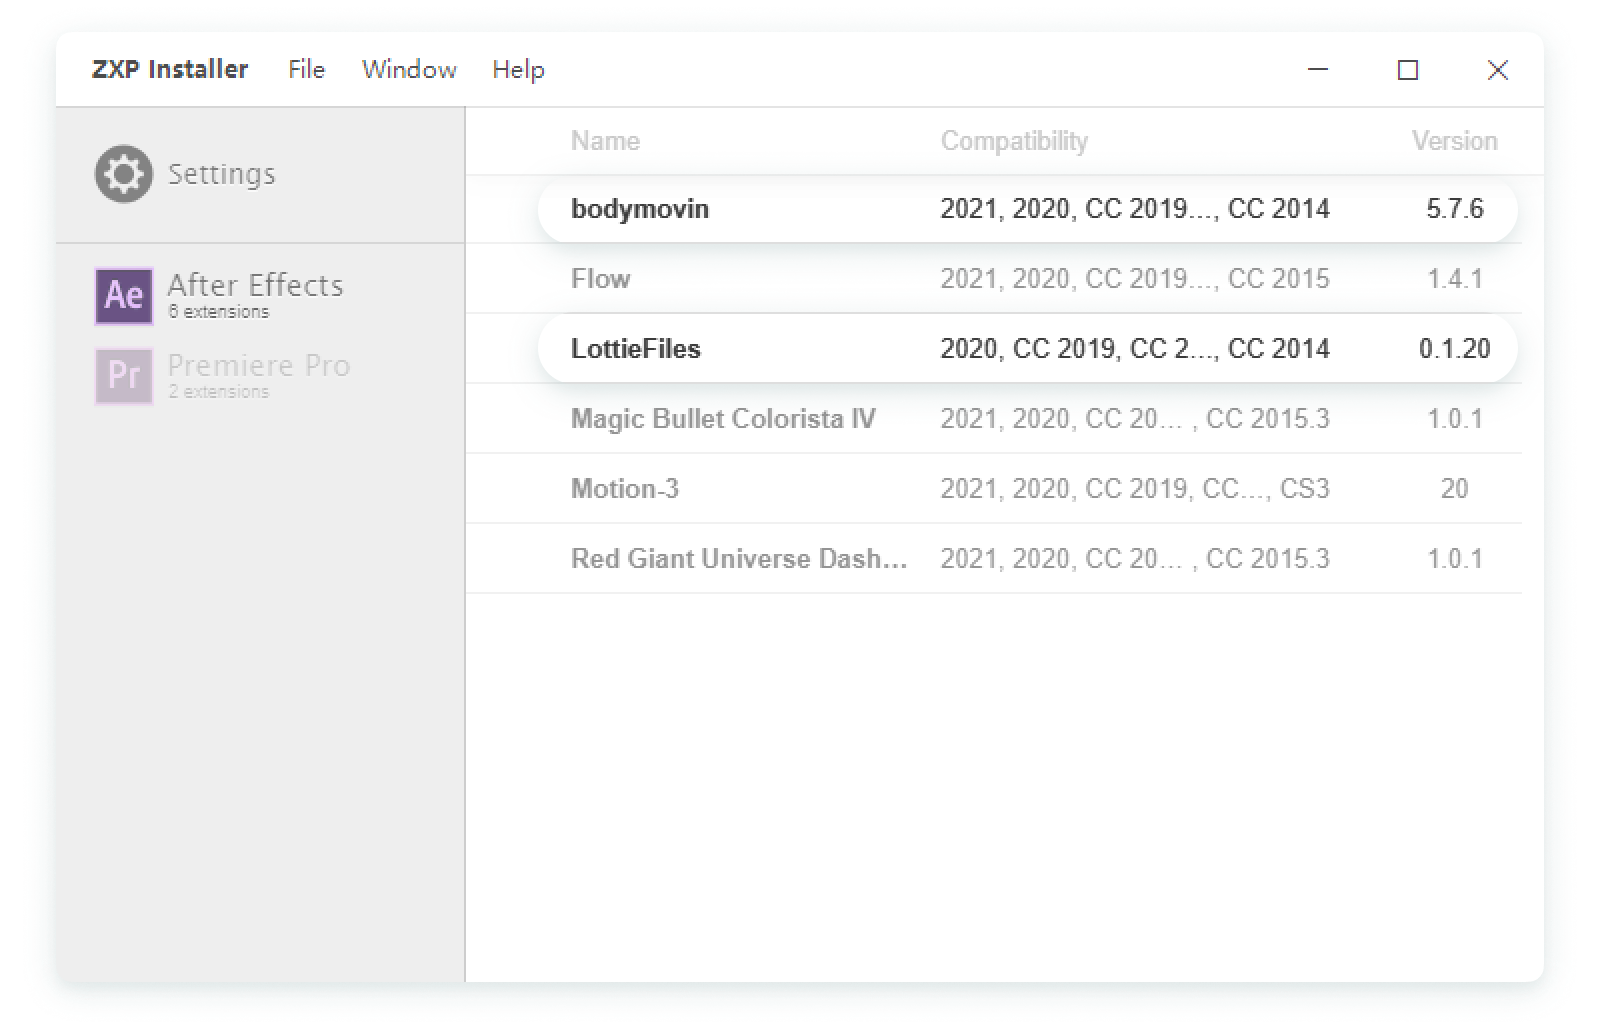1600x1030 pixels.
Task: Maximize the ZXP Installer window
Action: pos(1407,70)
